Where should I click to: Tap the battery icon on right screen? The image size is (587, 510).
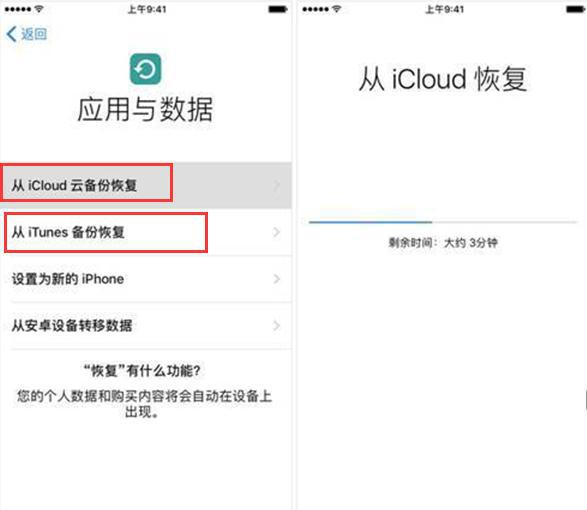576,9
